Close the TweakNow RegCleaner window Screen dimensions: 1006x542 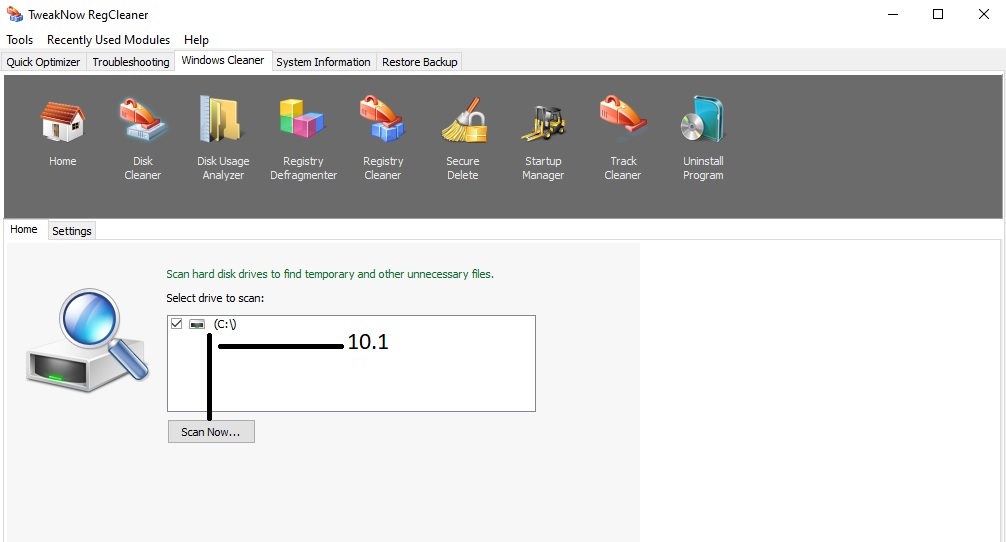point(984,14)
